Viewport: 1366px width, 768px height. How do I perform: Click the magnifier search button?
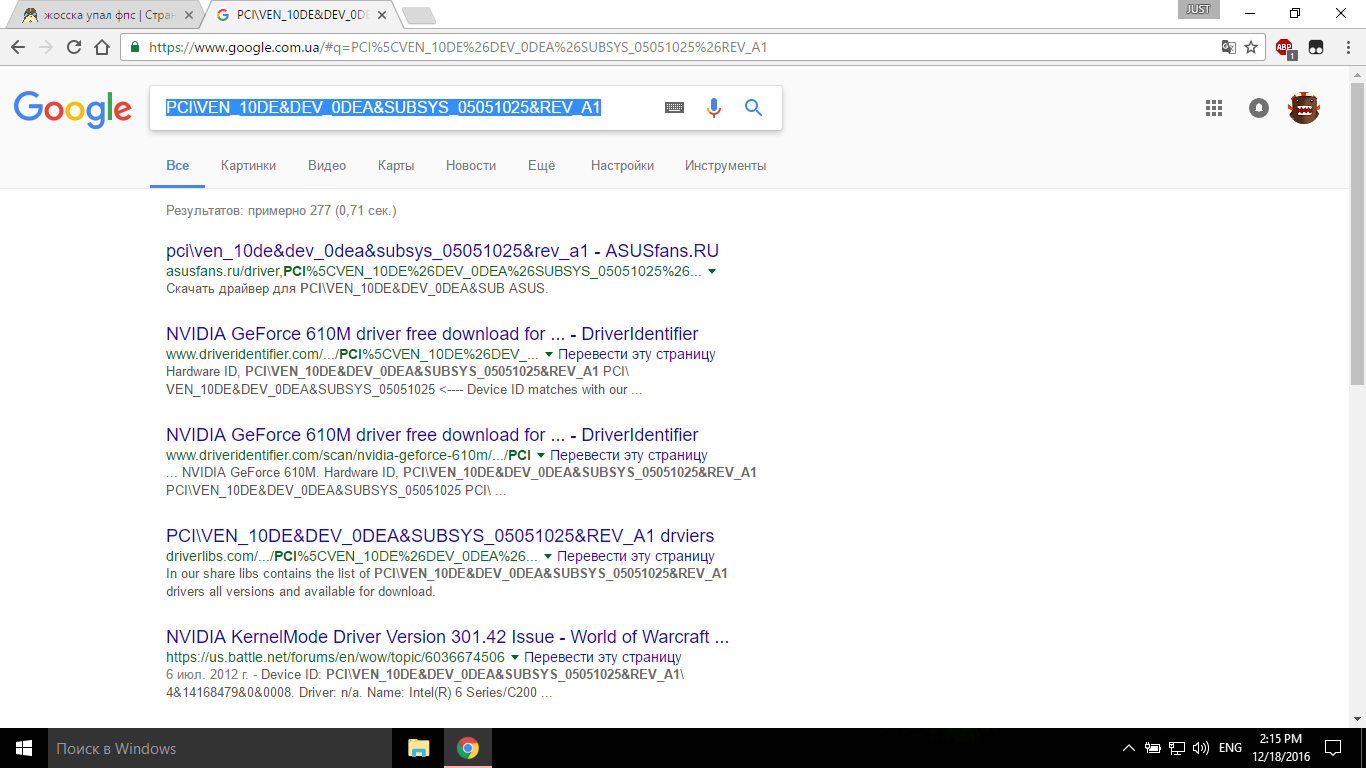[754, 108]
